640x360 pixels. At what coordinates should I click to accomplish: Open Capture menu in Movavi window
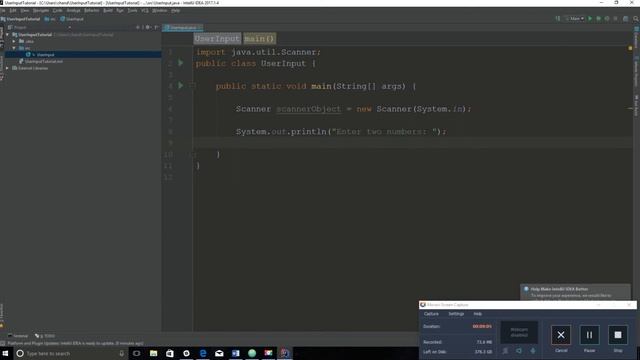coord(431,314)
